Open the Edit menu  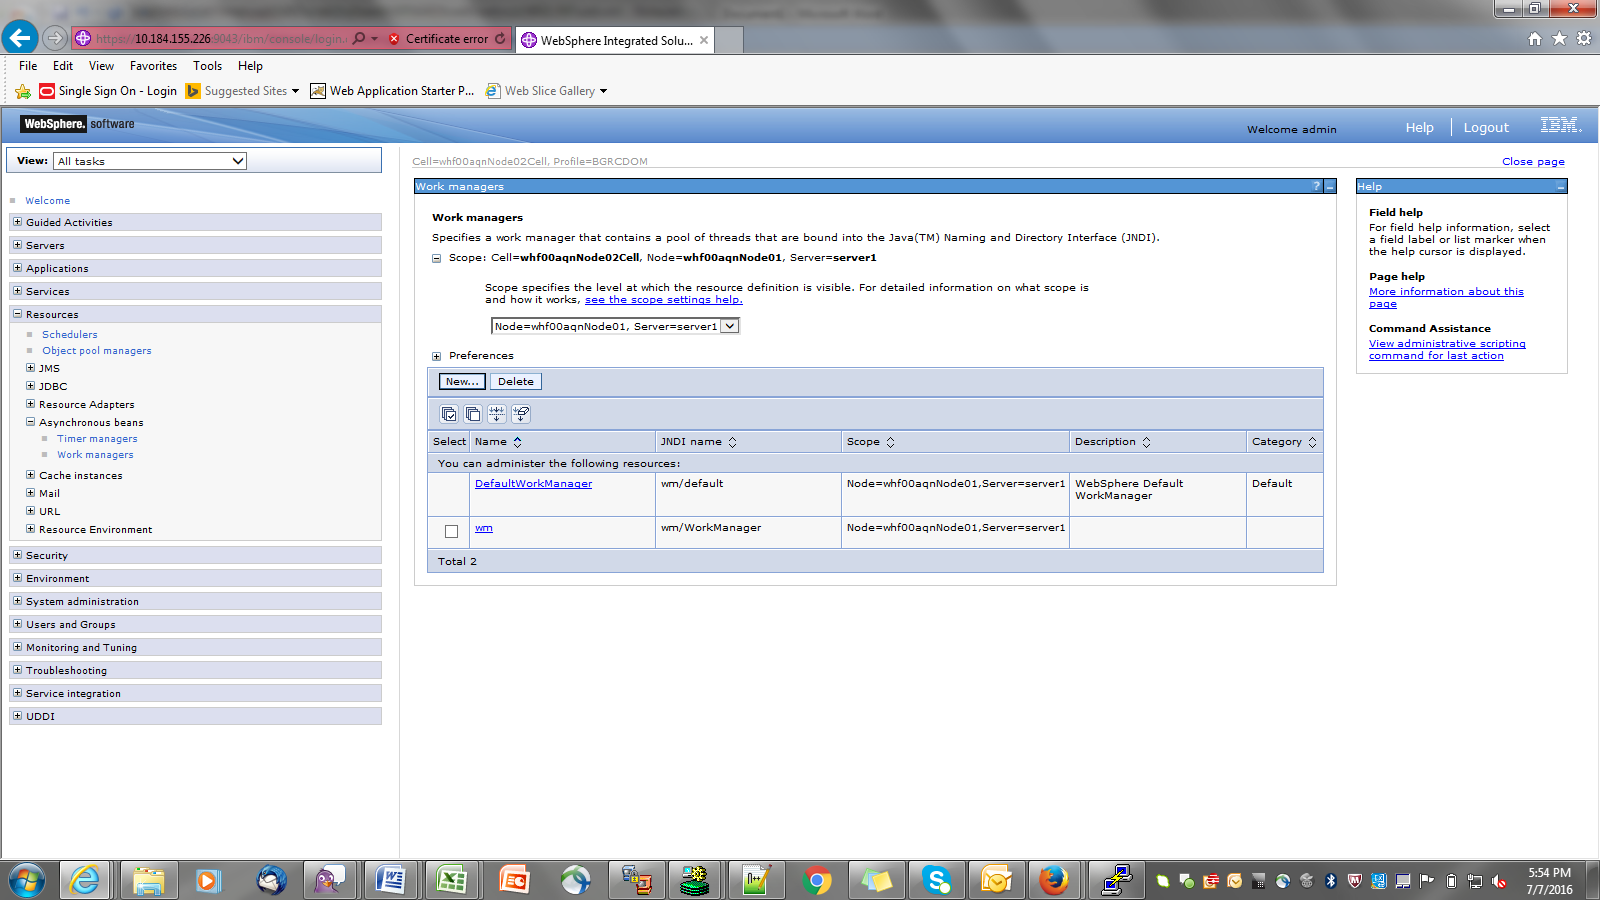pos(63,66)
